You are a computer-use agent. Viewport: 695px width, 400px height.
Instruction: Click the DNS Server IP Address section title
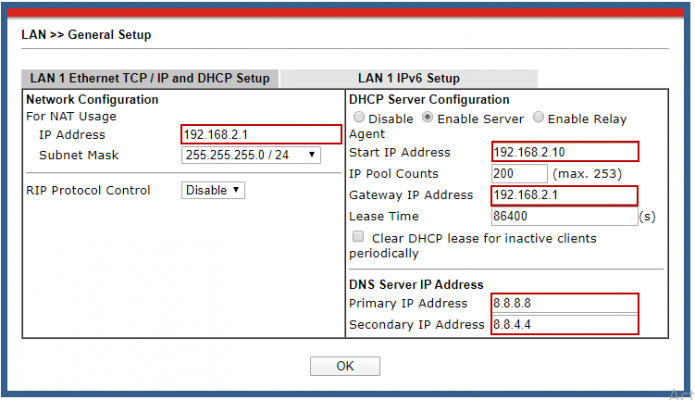click(x=415, y=285)
